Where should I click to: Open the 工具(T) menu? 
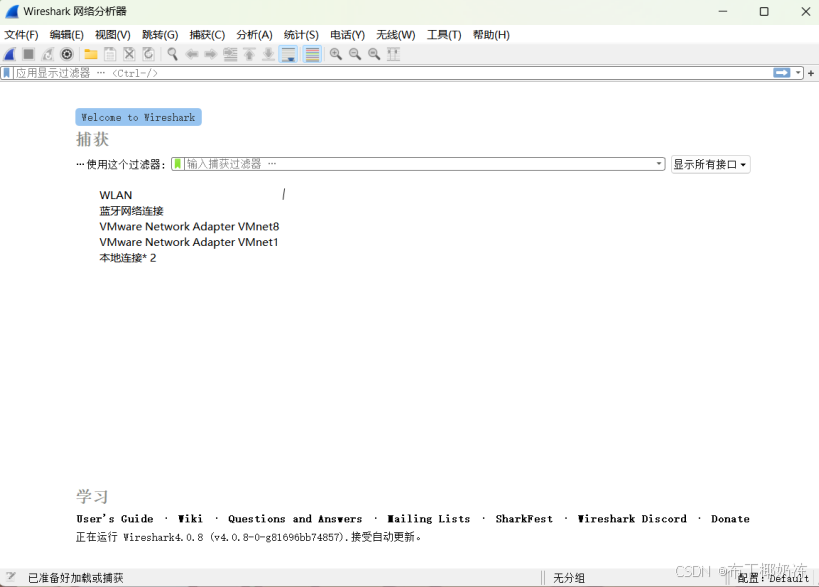coord(444,35)
